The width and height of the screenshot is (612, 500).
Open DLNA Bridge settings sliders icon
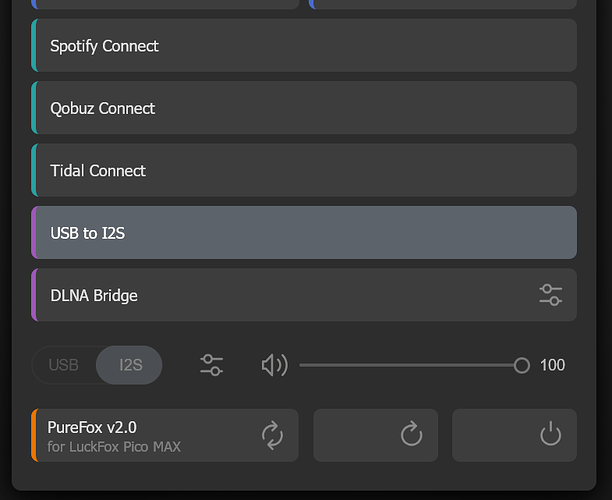point(550,295)
